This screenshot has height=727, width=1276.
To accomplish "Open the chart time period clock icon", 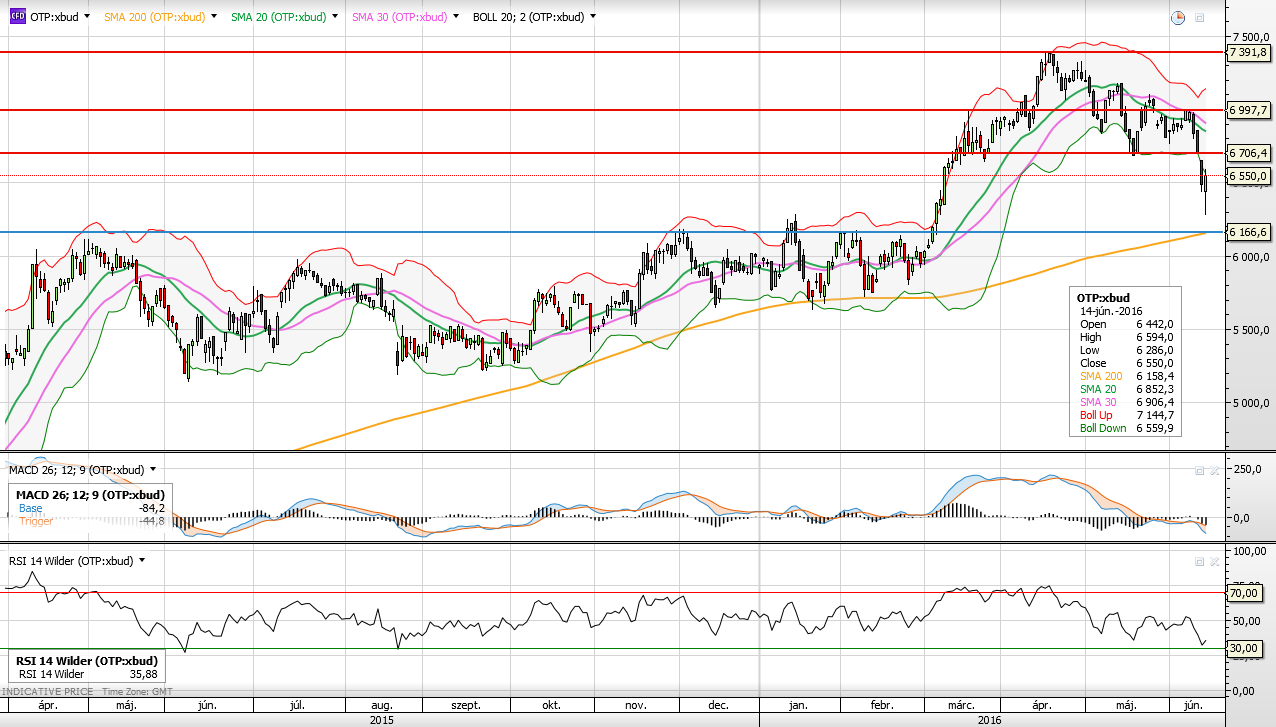I will 1178,17.
